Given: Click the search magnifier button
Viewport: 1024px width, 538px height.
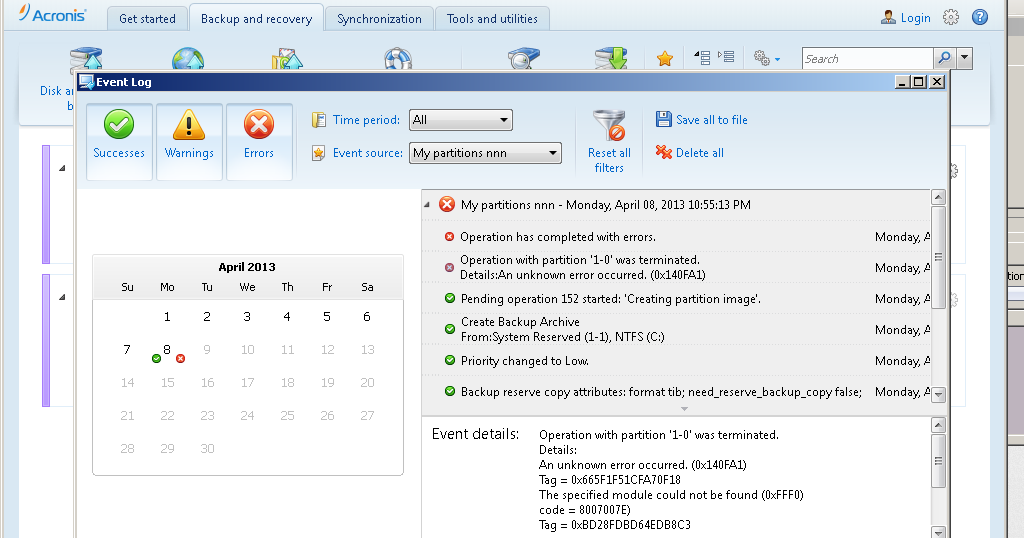Looking at the screenshot, I should (x=944, y=59).
